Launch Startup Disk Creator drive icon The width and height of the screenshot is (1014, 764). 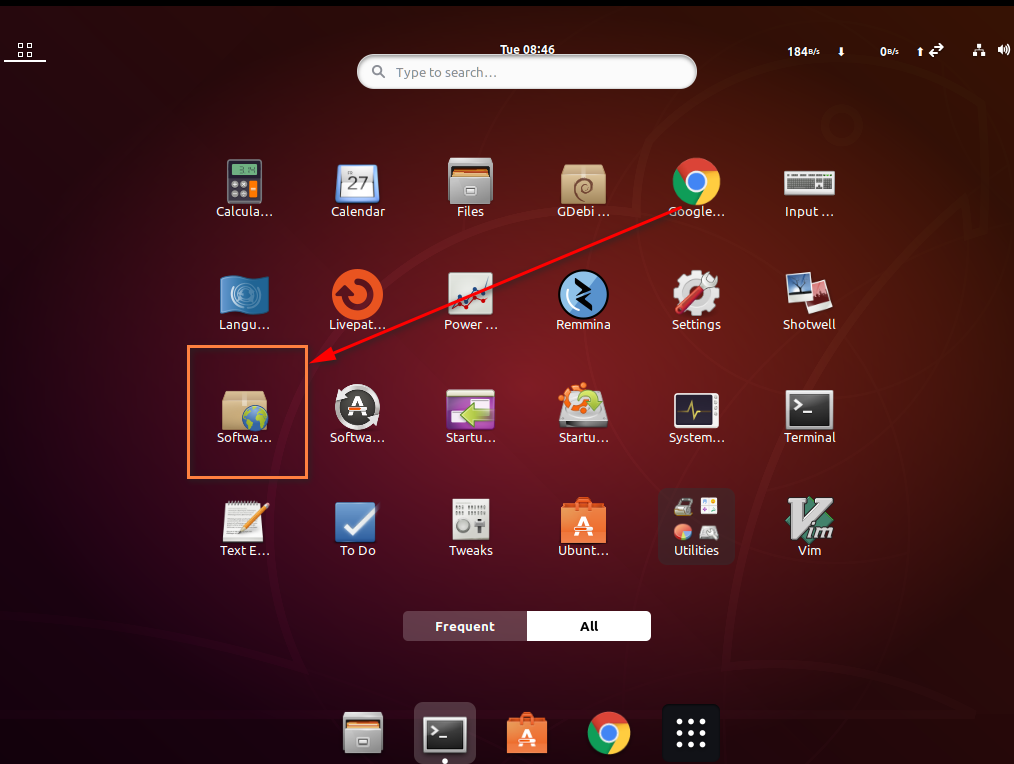click(583, 414)
